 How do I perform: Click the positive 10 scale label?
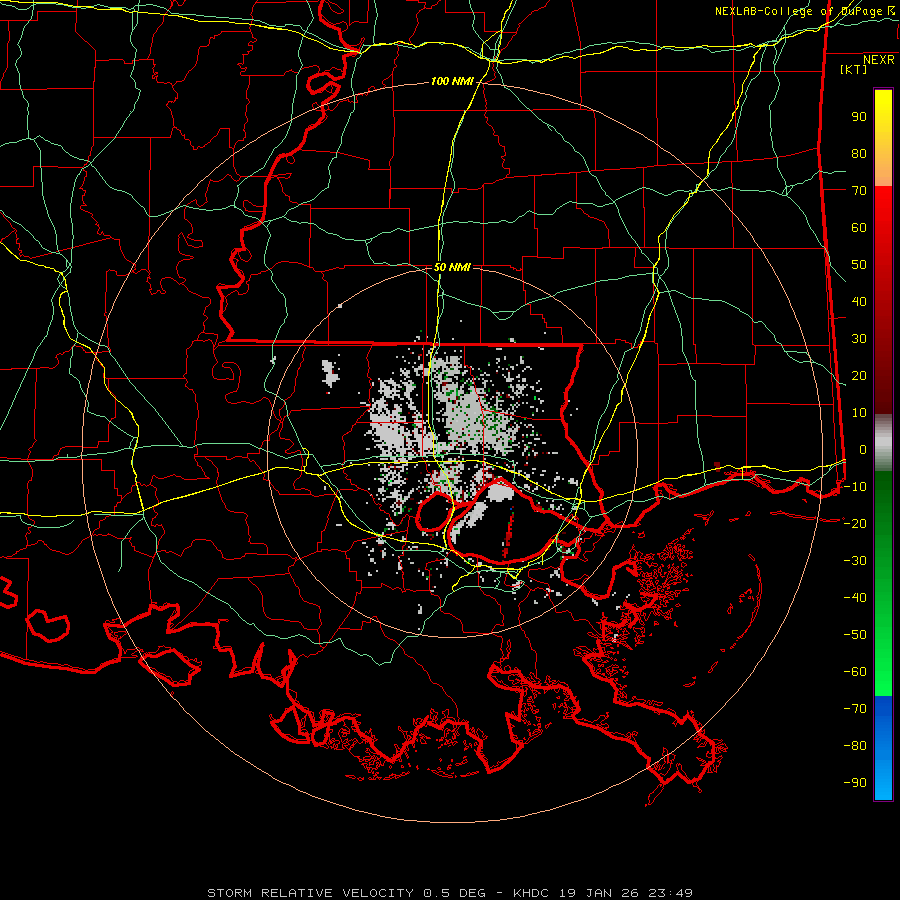tap(859, 413)
